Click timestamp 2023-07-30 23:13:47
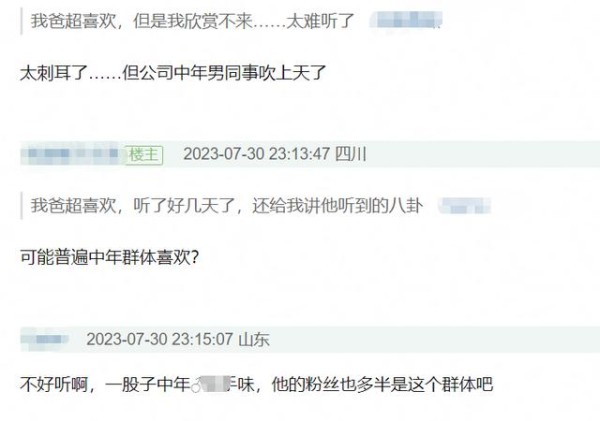Screen dimensions: 600x421 (256, 154)
